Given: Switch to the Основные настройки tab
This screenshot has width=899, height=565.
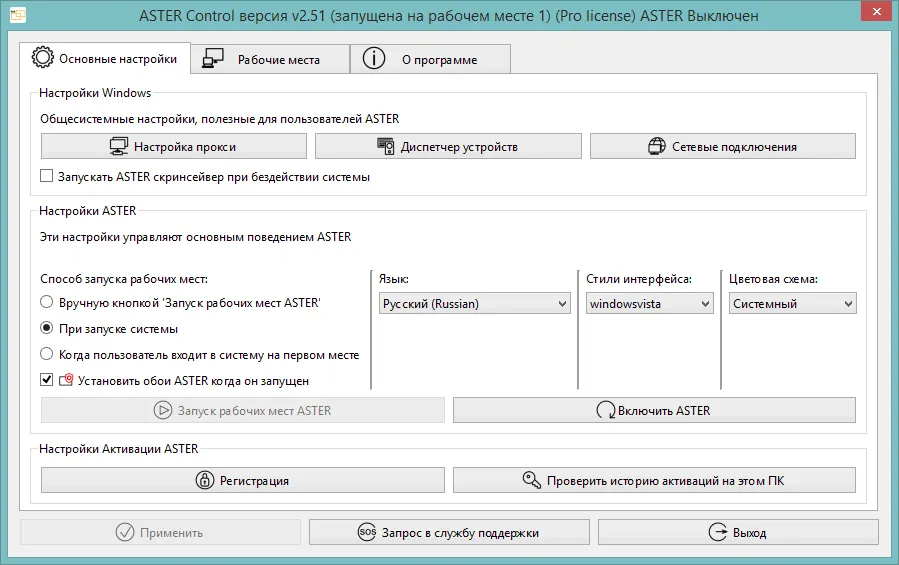Looking at the screenshot, I should click(x=105, y=58).
